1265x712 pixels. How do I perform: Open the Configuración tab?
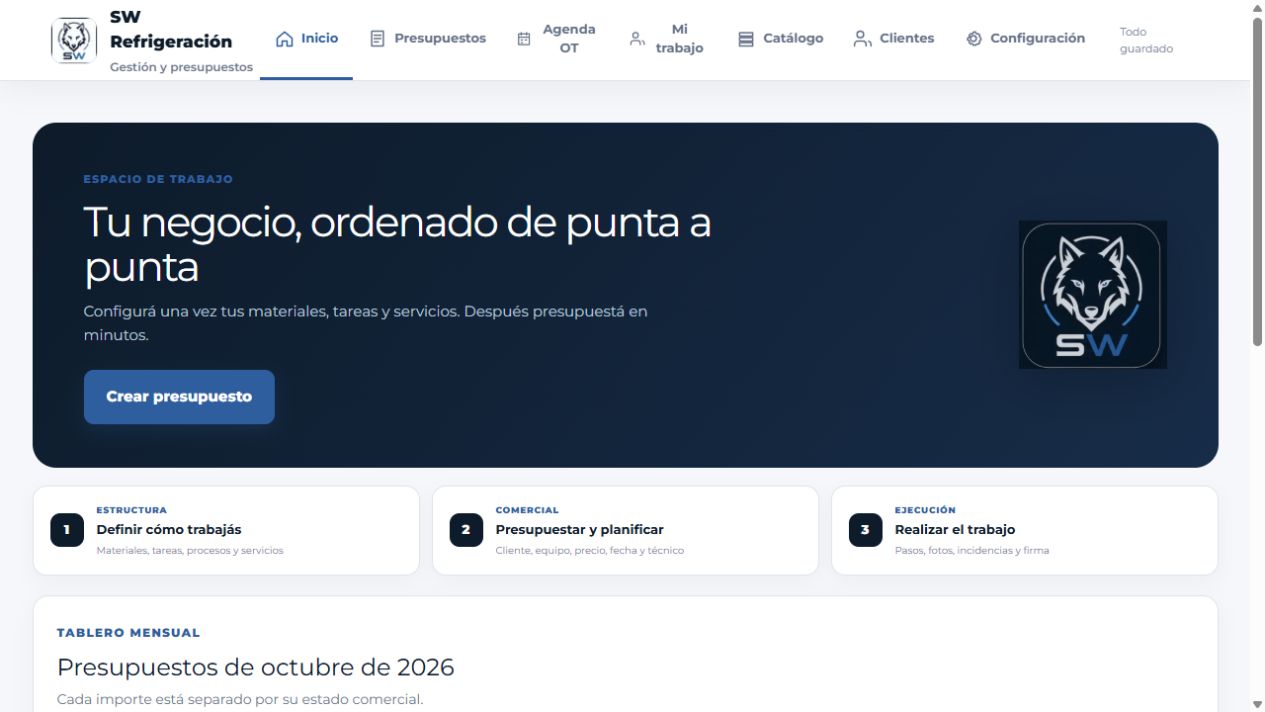1025,39
